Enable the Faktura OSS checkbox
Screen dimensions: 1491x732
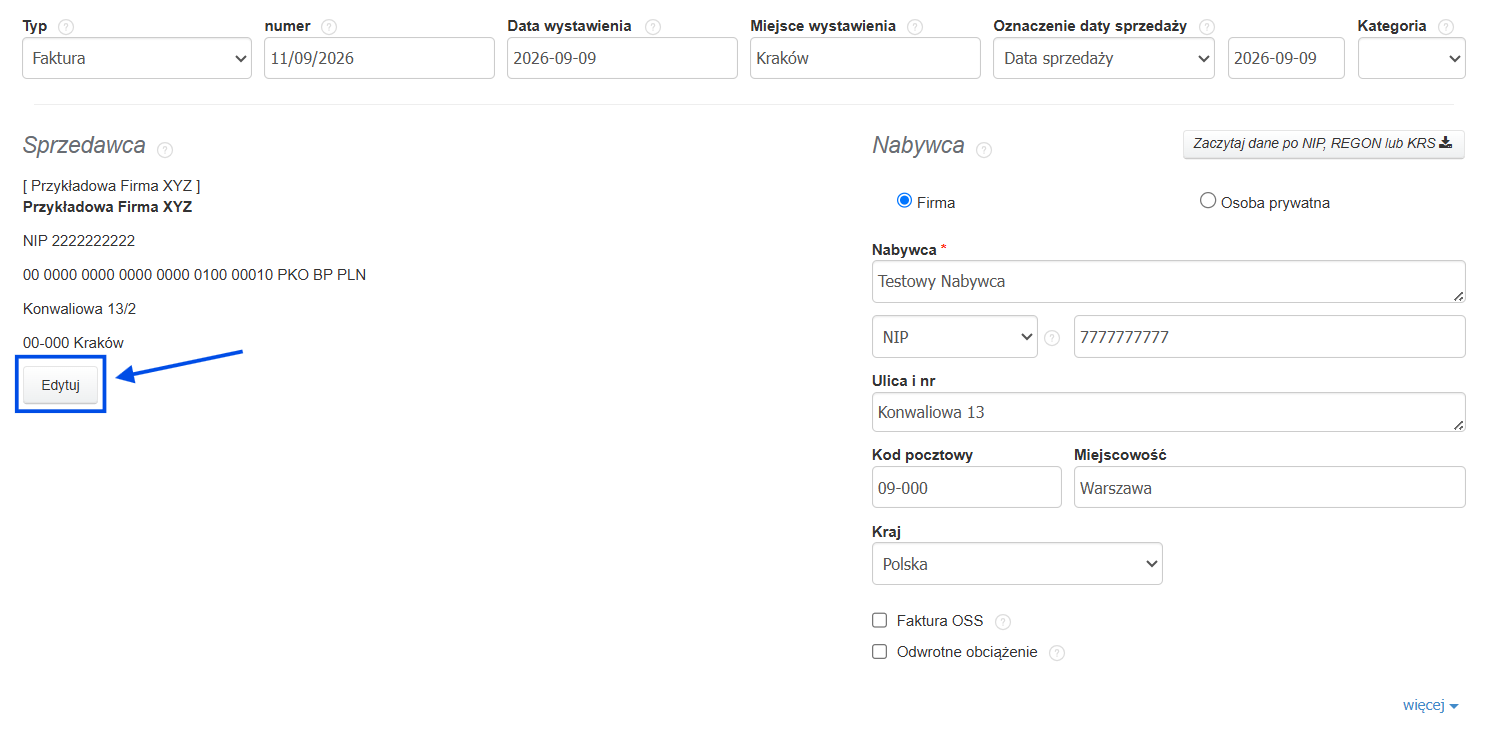(880, 620)
